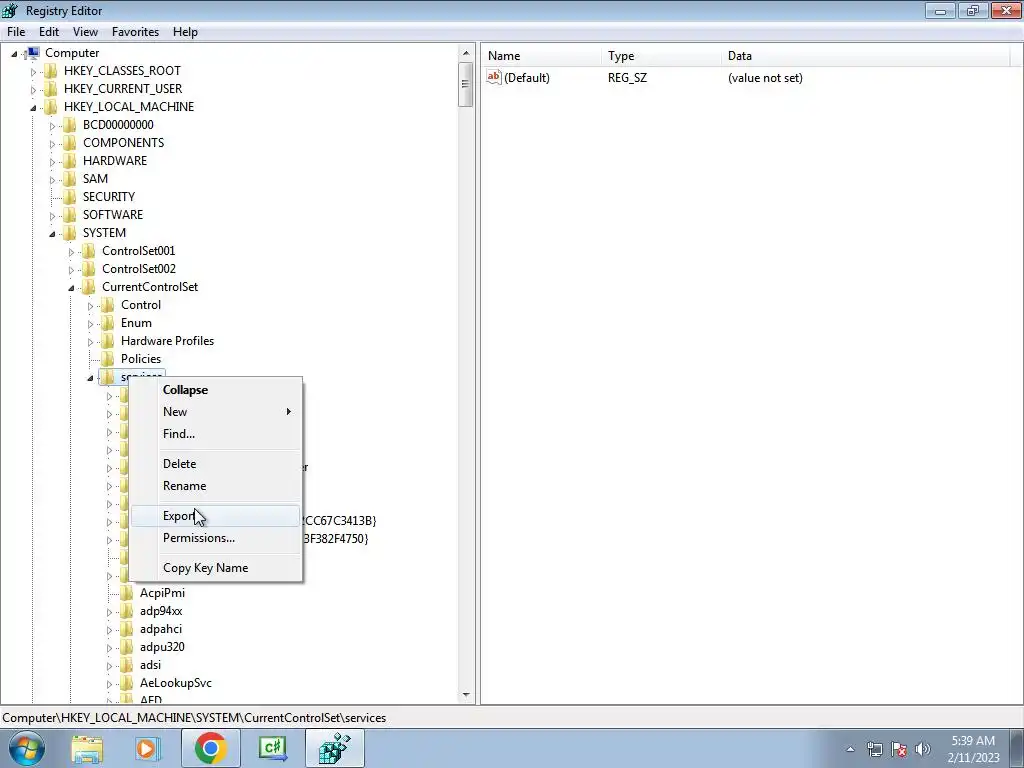Expand the ControlSet001 key

tap(71, 251)
